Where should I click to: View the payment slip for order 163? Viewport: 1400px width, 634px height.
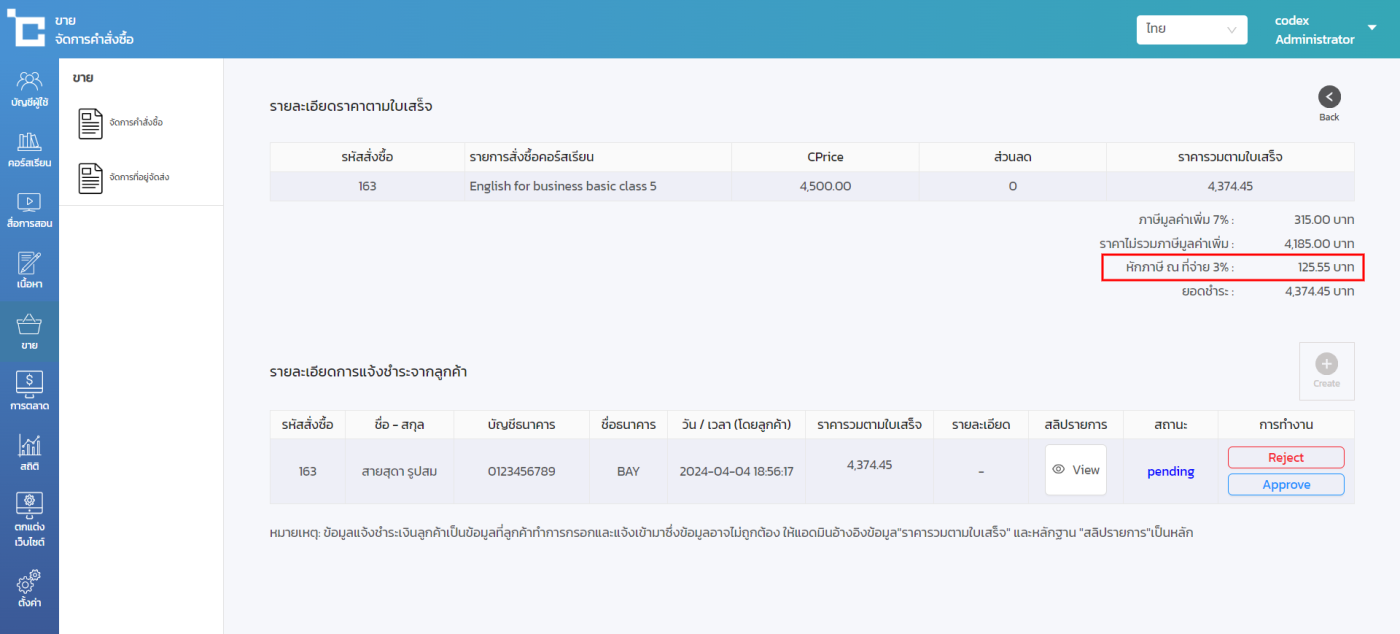[1075, 470]
